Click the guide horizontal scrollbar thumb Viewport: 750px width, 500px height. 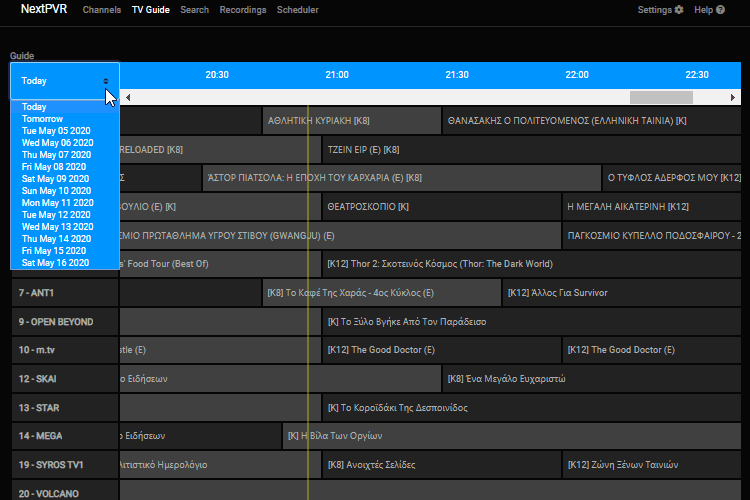(x=661, y=98)
